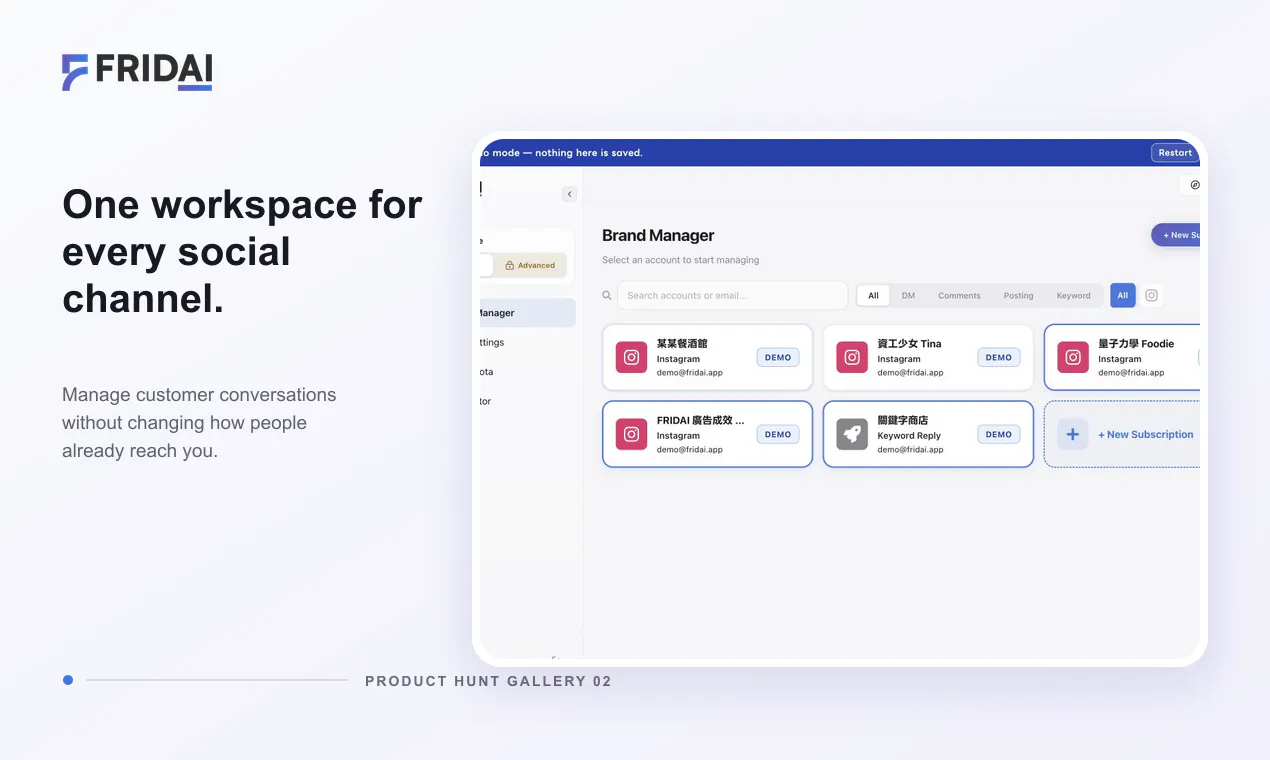Click Instagram icon on 量子力學 Foodie card
This screenshot has width=1270, height=760.
1073,357
